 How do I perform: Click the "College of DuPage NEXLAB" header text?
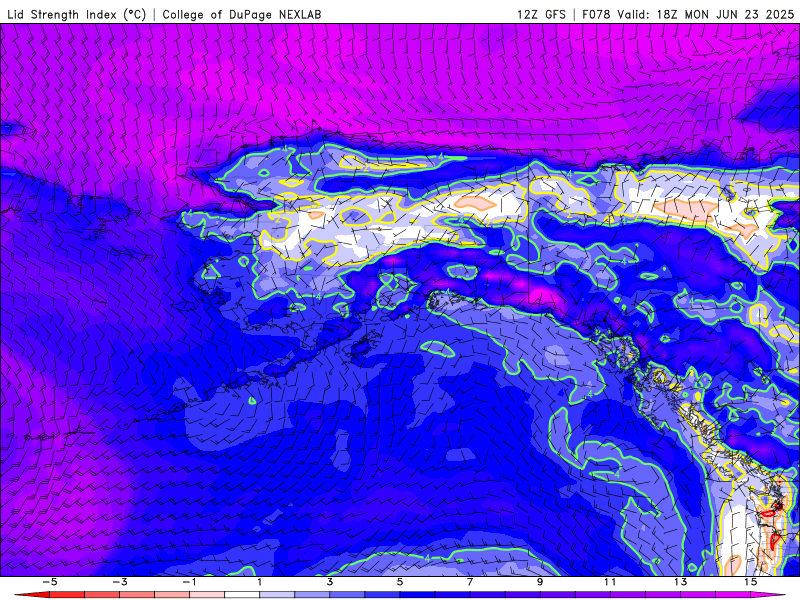(x=242, y=14)
